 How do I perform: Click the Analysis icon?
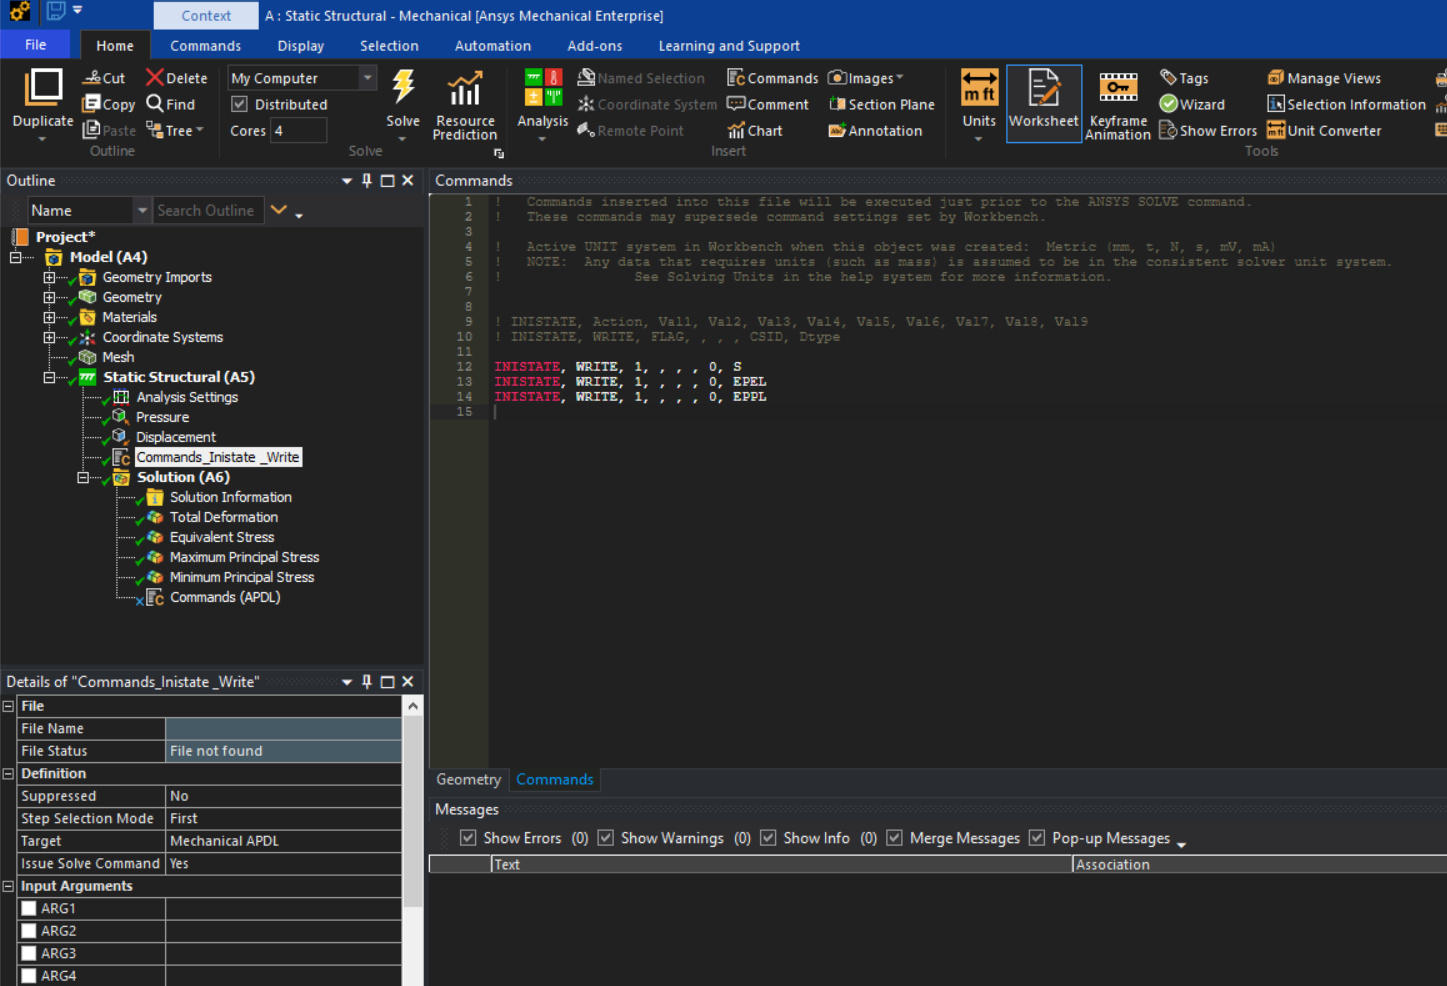(x=543, y=87)
